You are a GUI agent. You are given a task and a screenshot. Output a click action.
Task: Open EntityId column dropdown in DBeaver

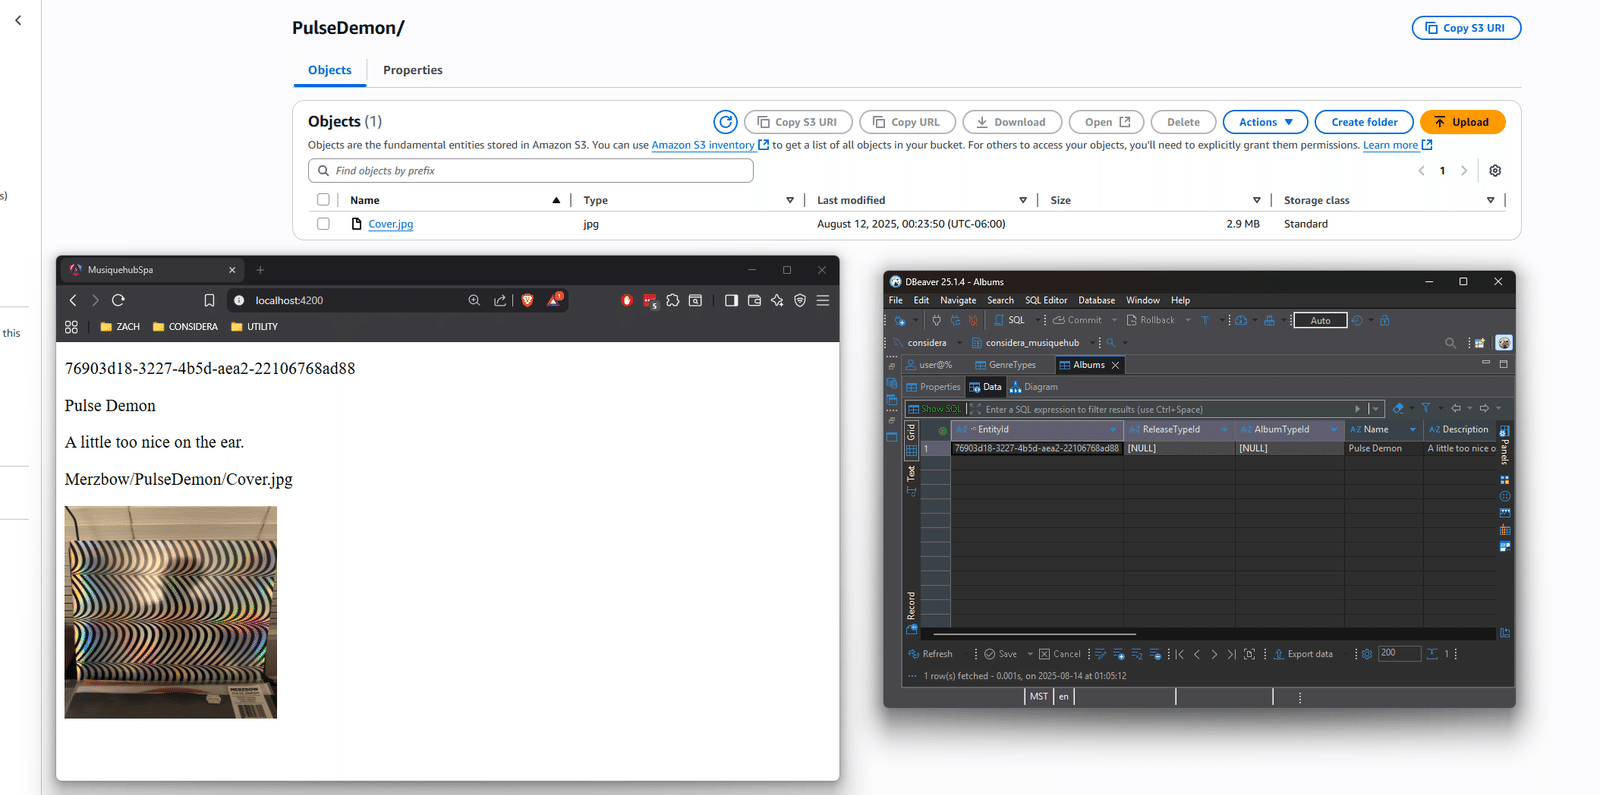coord(1112,430)
